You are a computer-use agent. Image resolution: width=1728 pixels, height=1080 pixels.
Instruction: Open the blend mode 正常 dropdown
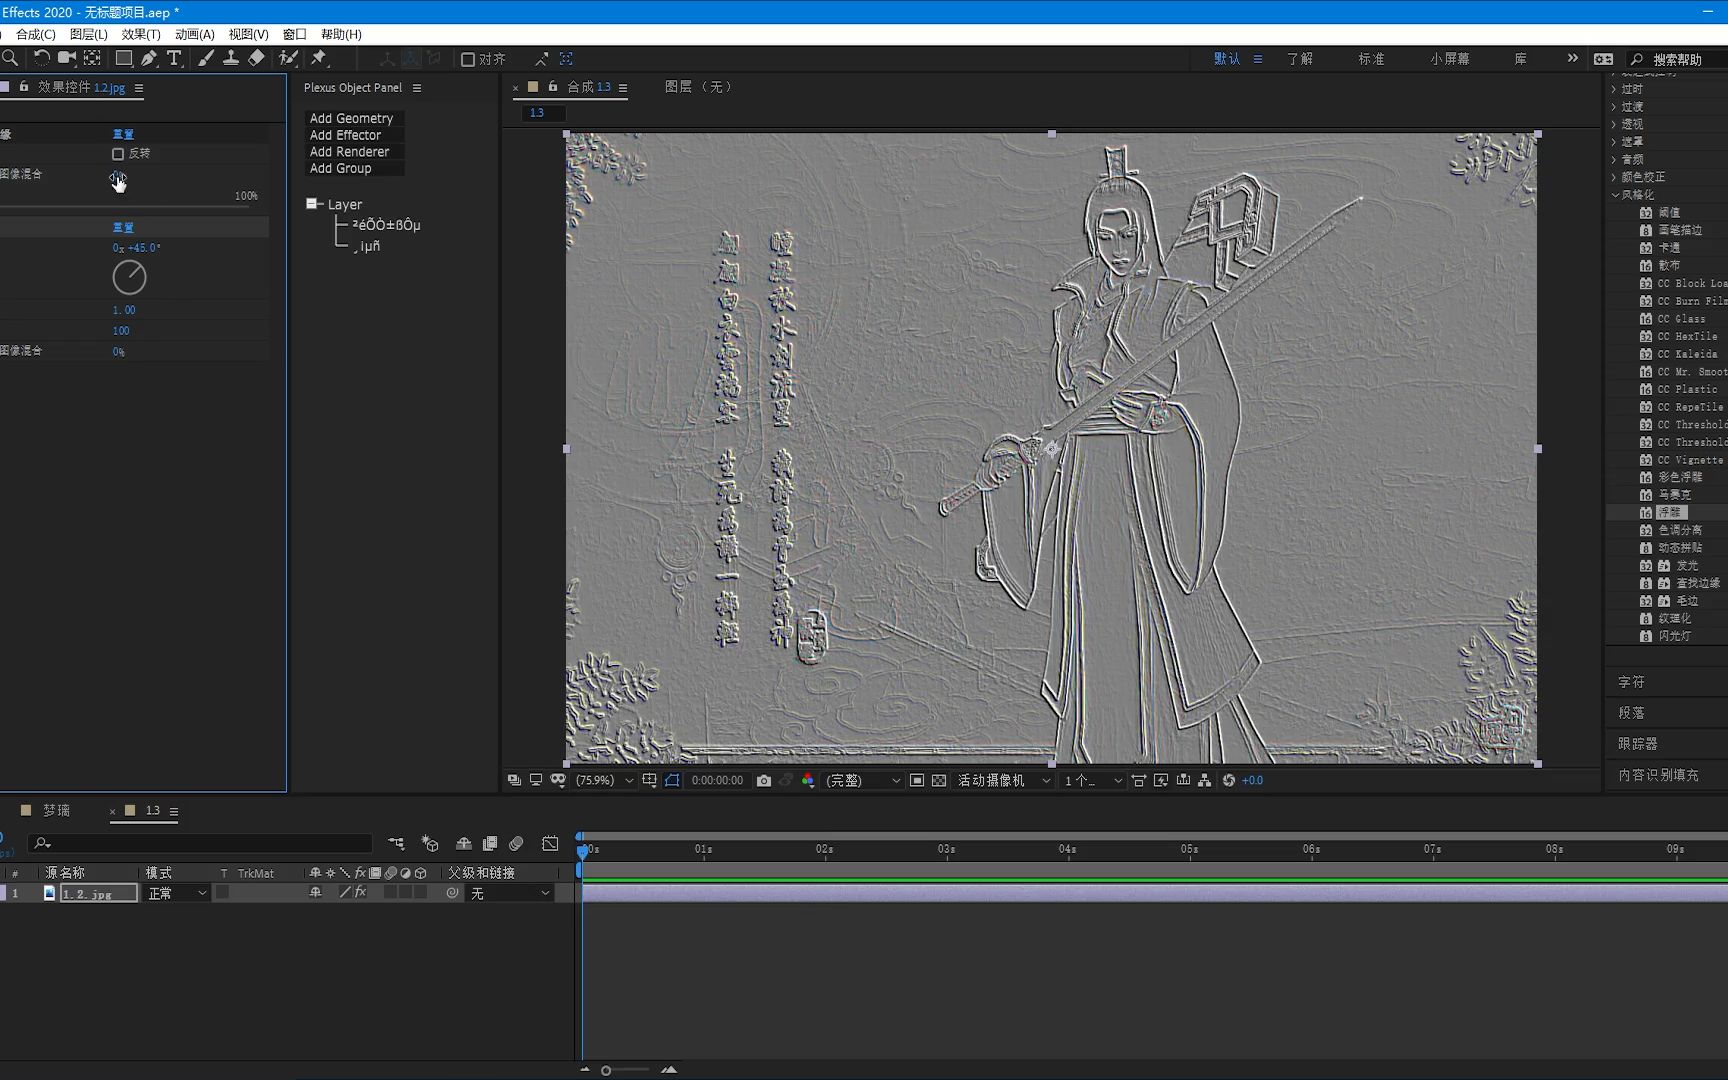(x=177, y=893)
